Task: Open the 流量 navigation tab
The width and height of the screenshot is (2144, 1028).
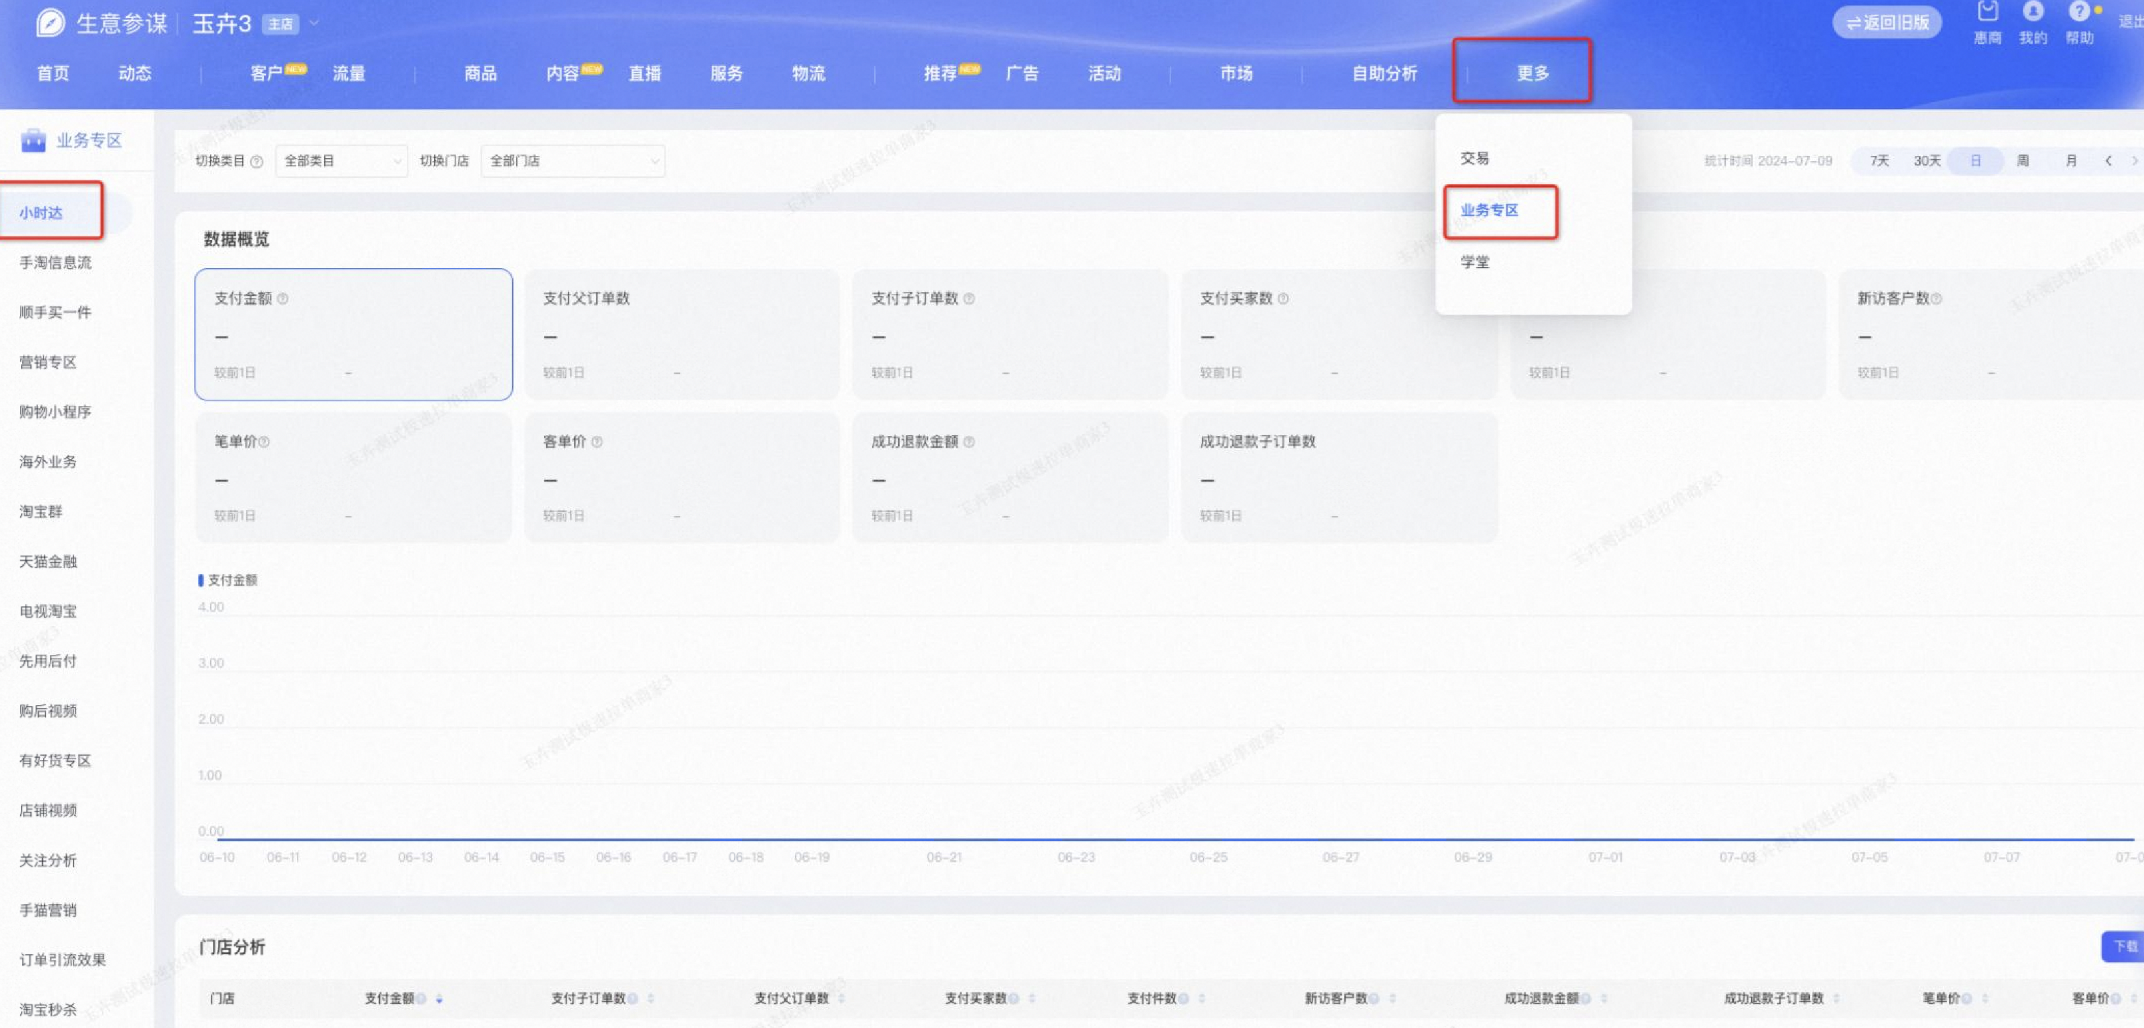Action: 349,73
